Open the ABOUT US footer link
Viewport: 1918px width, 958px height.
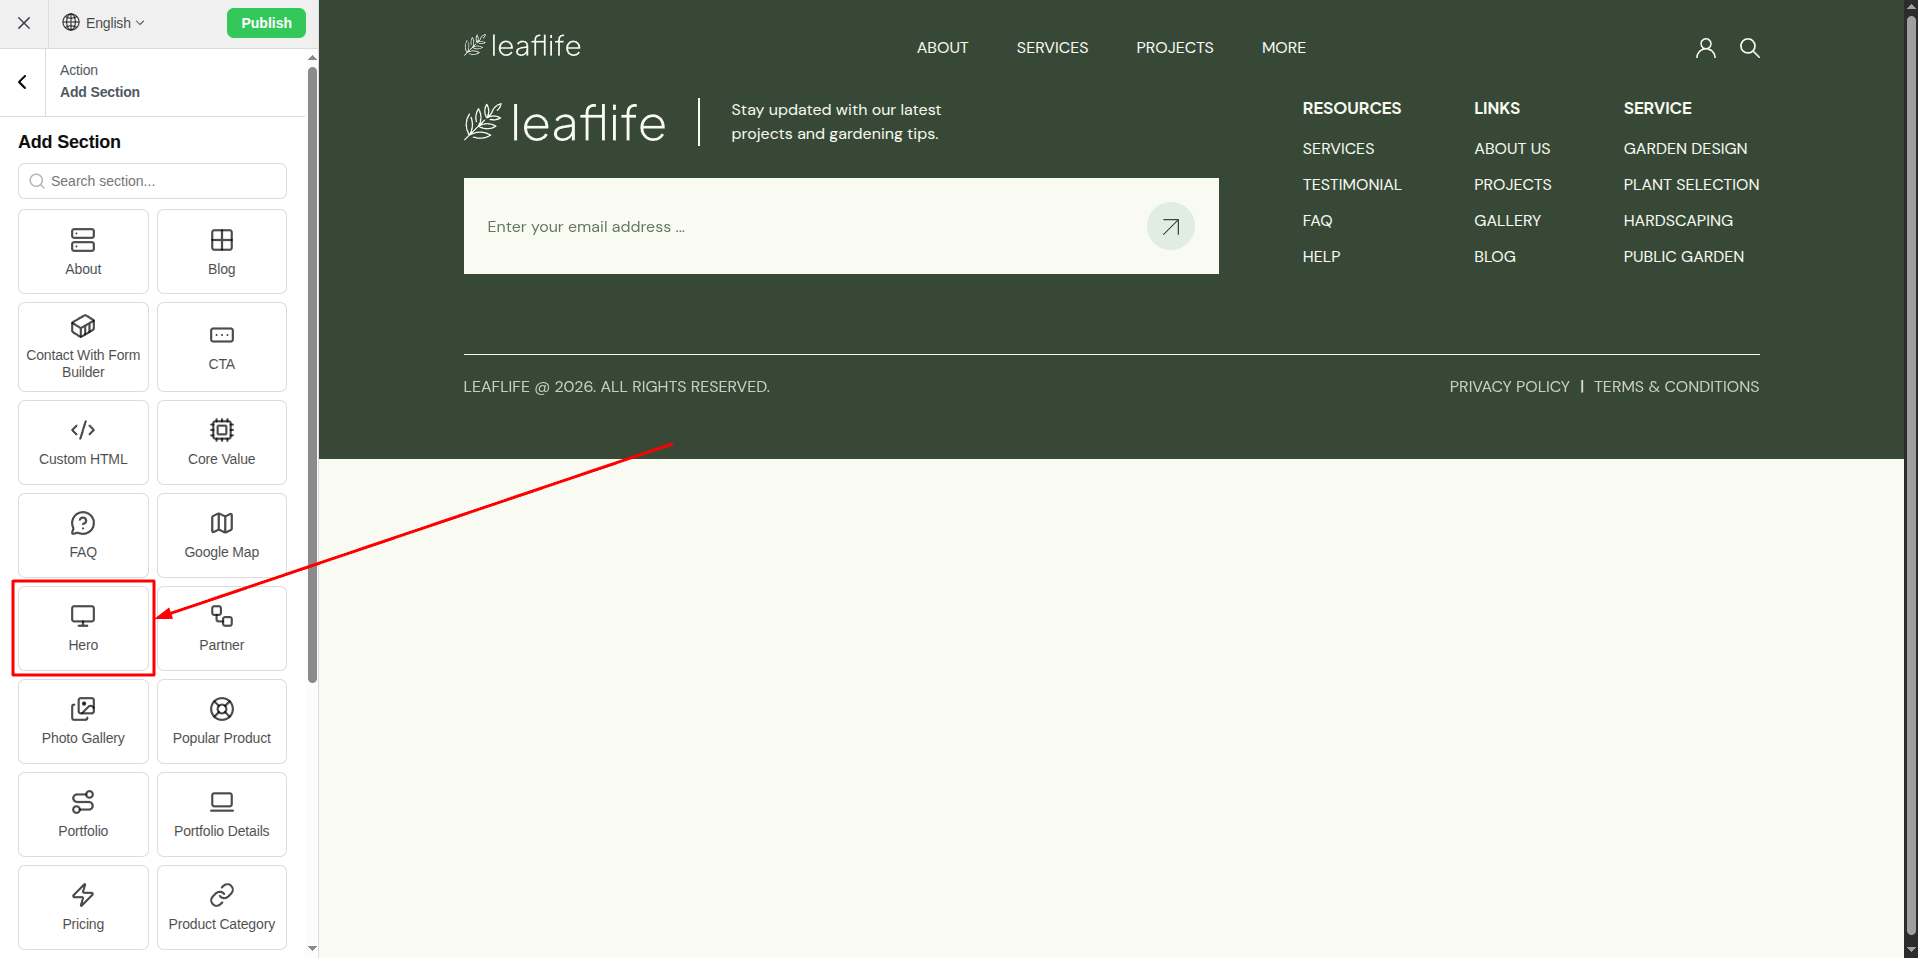click(x=1511, y=149)
